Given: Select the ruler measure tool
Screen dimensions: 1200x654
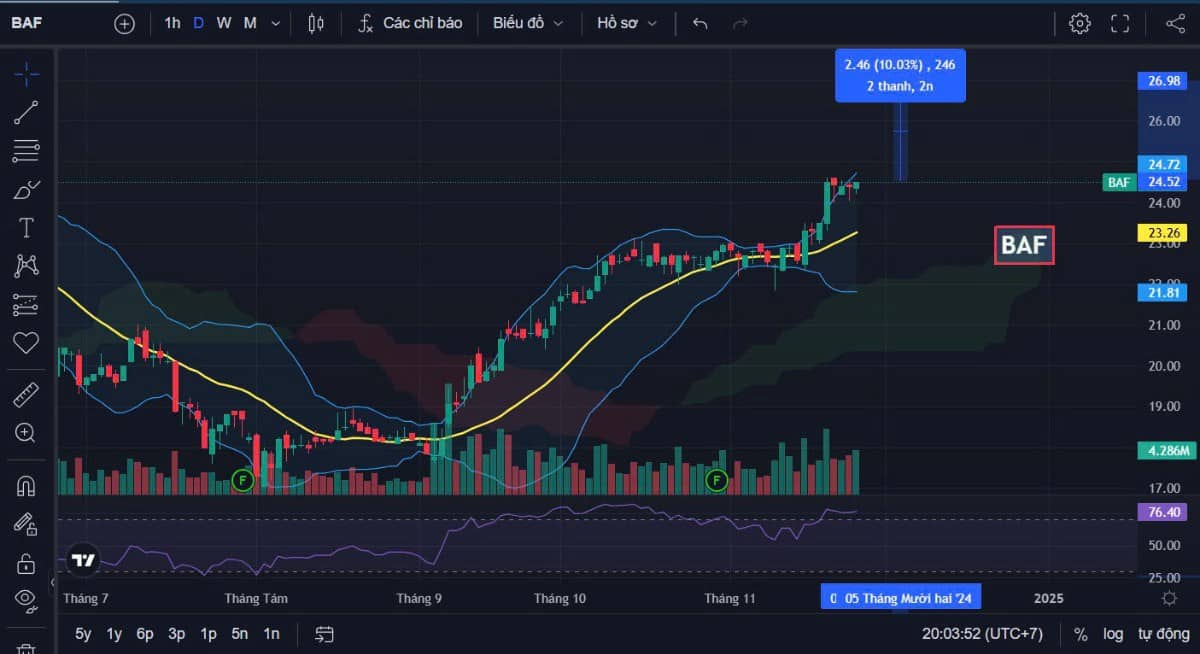Looking at the screenshot, I should tap(27, 395).
